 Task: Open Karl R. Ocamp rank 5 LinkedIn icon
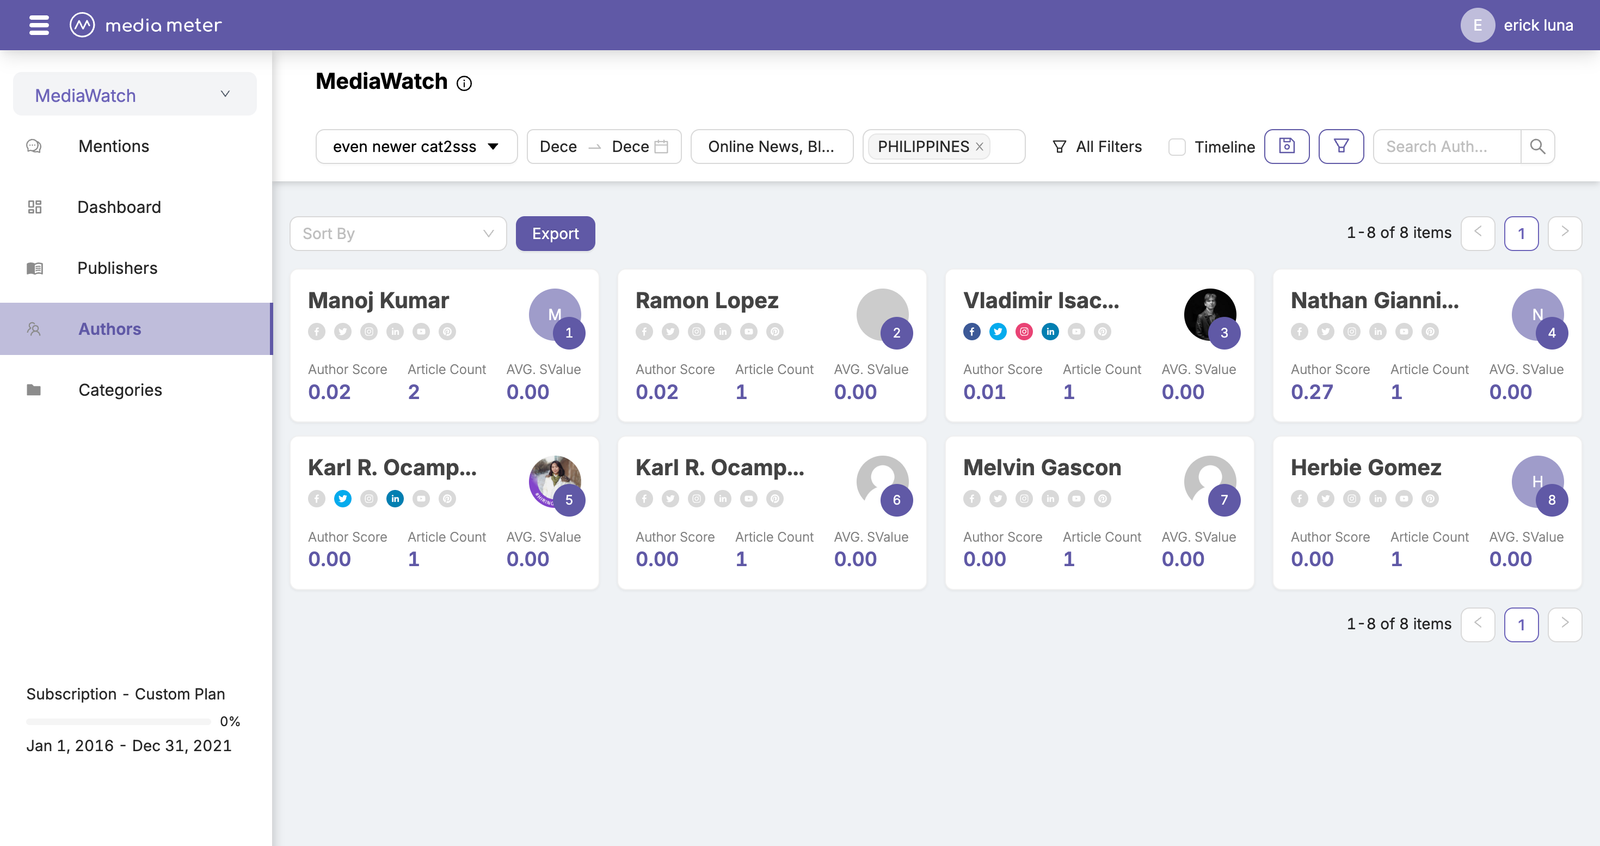395,498
